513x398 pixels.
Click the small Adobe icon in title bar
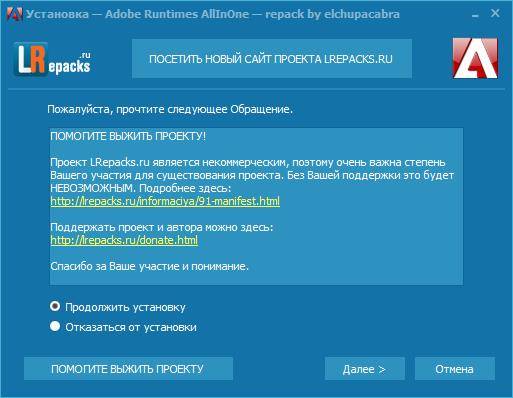(14, 14)
